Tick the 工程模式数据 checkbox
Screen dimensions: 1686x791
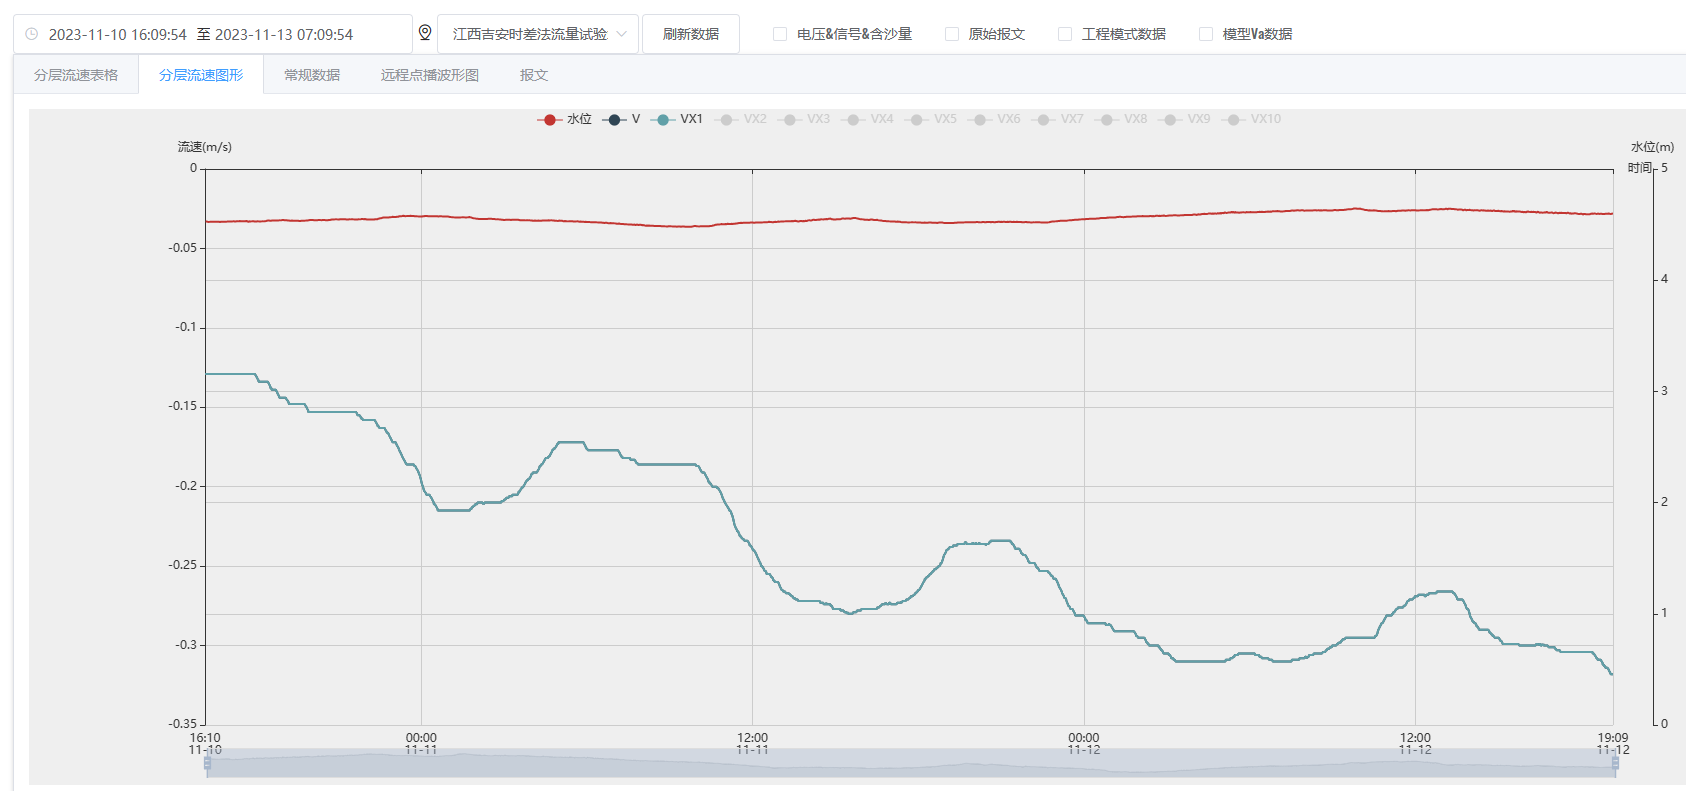click(x=1065, y=34)
